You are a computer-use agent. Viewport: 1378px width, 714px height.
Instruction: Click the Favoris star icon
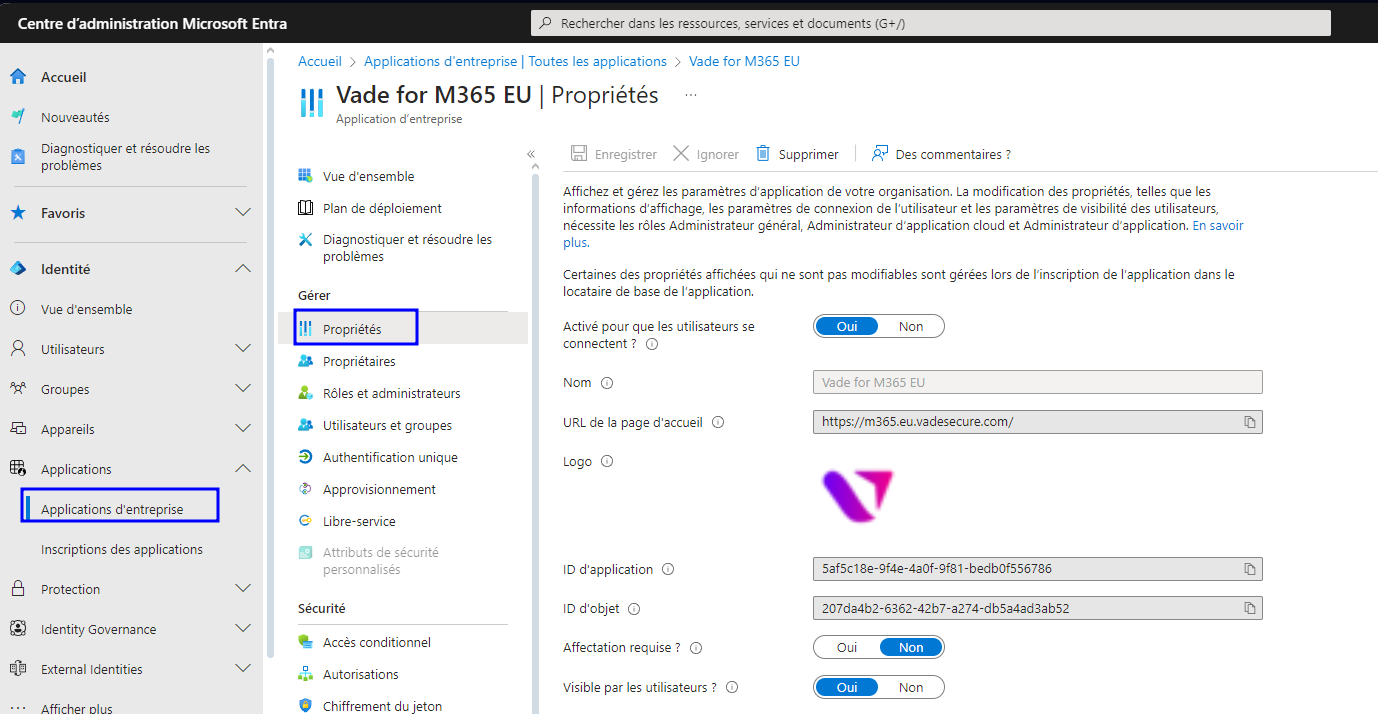[x=17, y=213]
